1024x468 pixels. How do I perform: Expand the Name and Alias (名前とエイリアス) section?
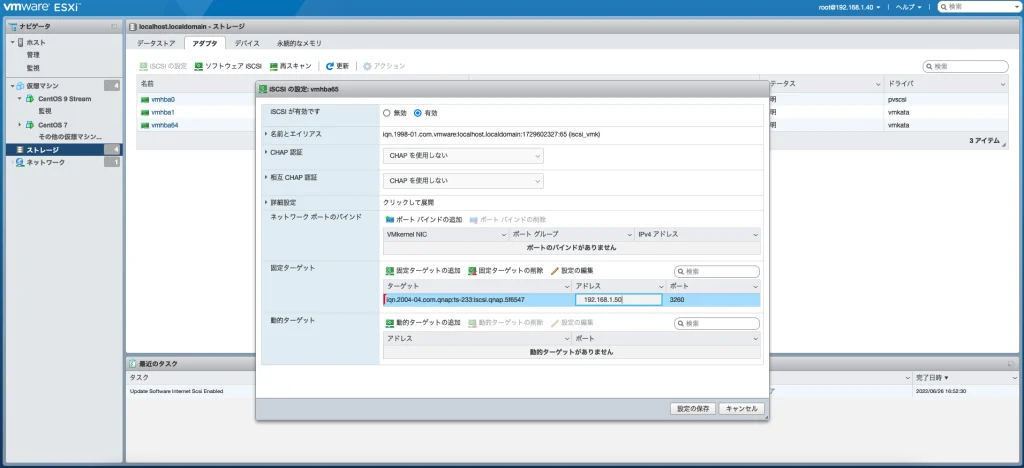tap(266, 134)
